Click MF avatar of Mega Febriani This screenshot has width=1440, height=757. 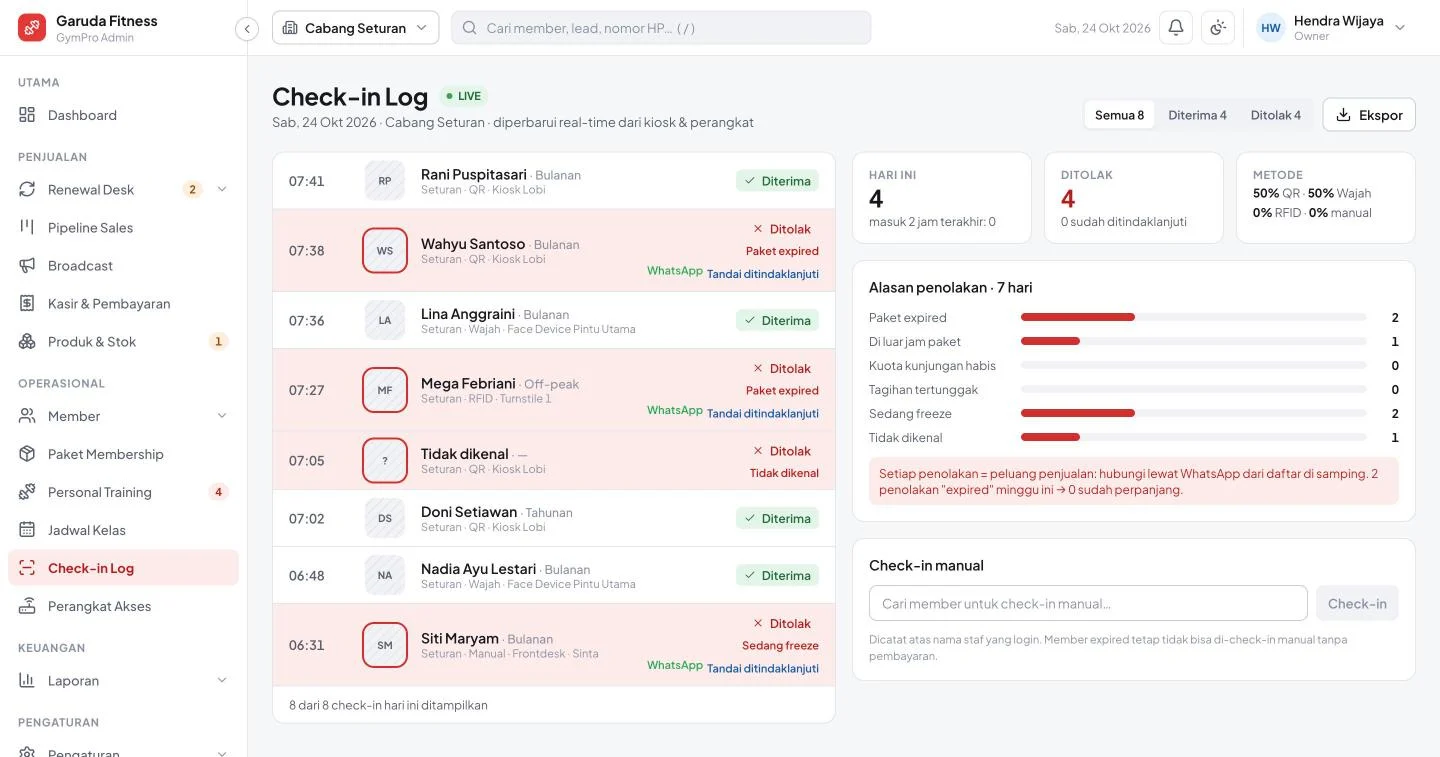point(385,390)
